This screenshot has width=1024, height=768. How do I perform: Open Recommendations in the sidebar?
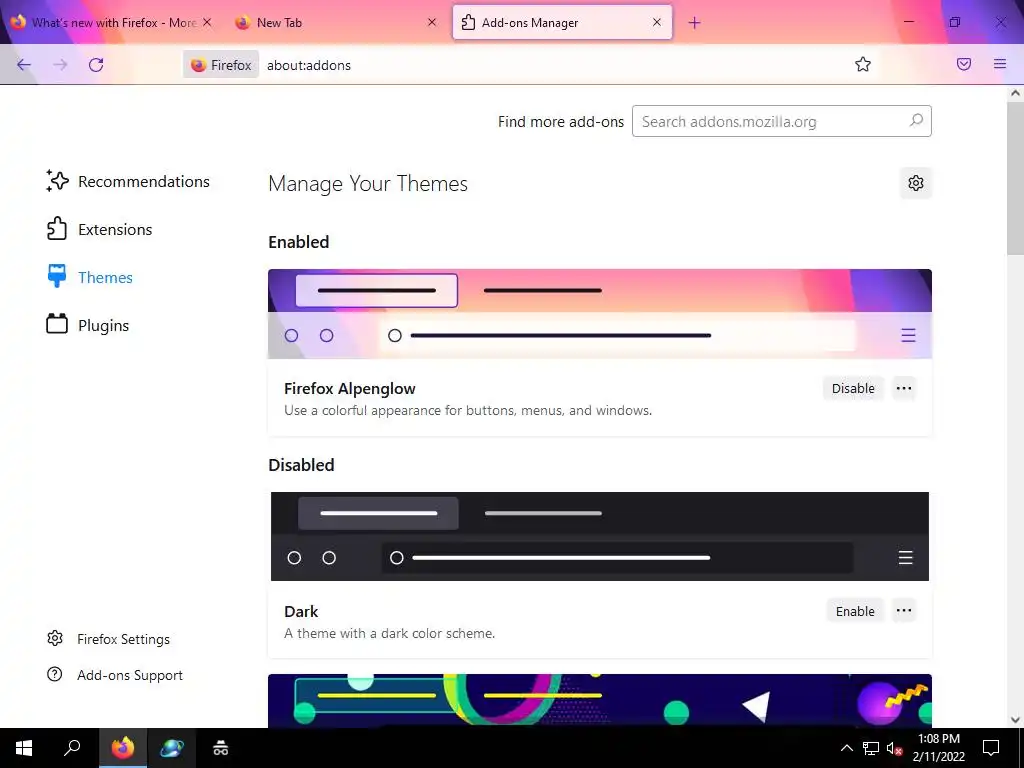(128, 182)
